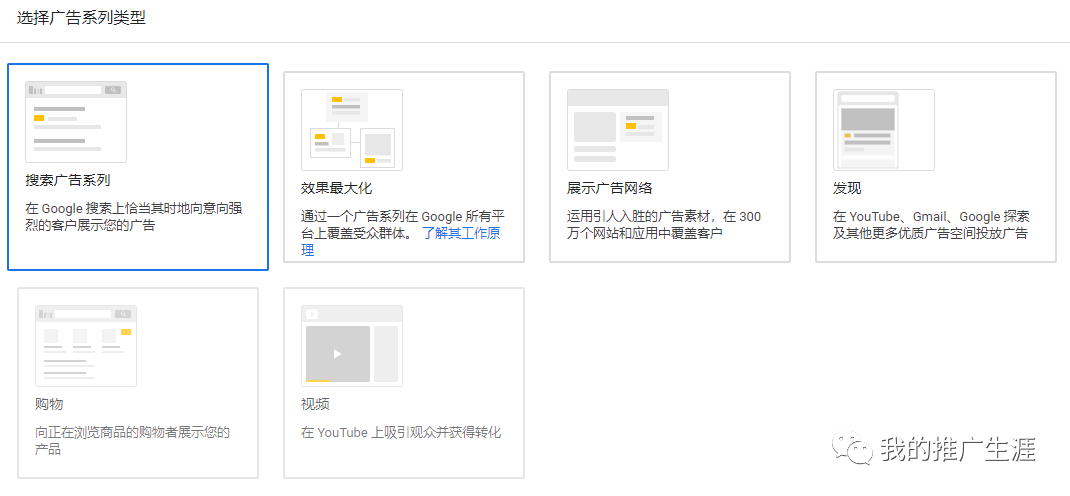1070x496 pixels.
Task: Pick the 发现 campaign illustration
Action: [884, 130]
